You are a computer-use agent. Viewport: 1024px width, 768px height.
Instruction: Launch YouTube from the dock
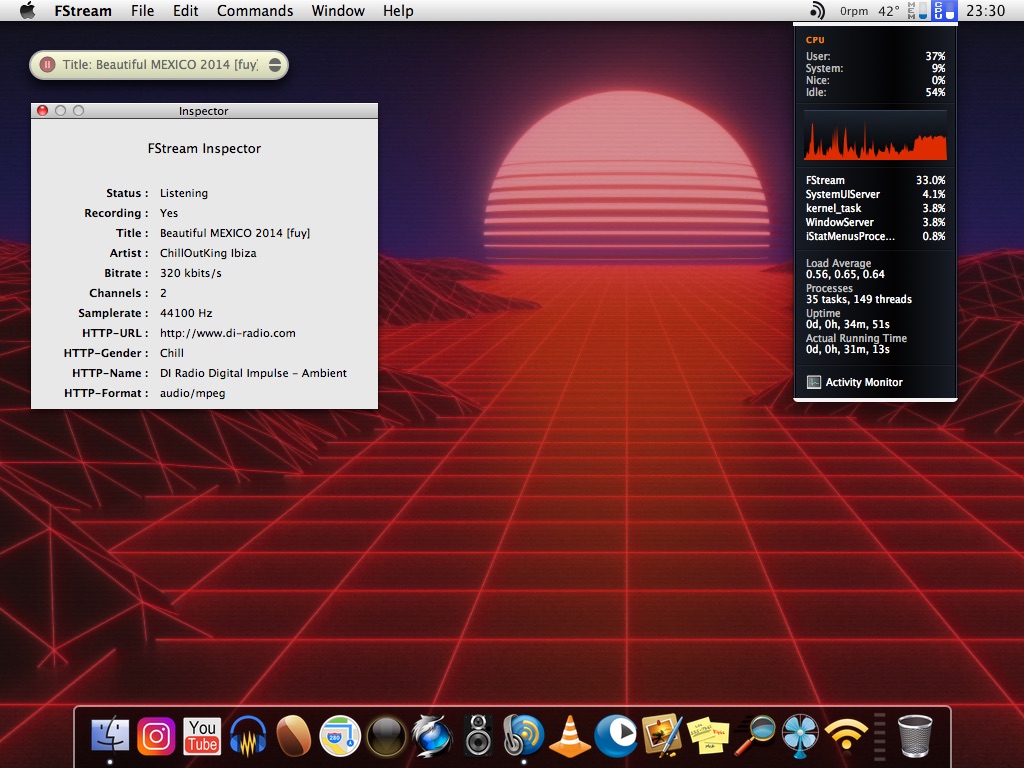tap(202, 736)
